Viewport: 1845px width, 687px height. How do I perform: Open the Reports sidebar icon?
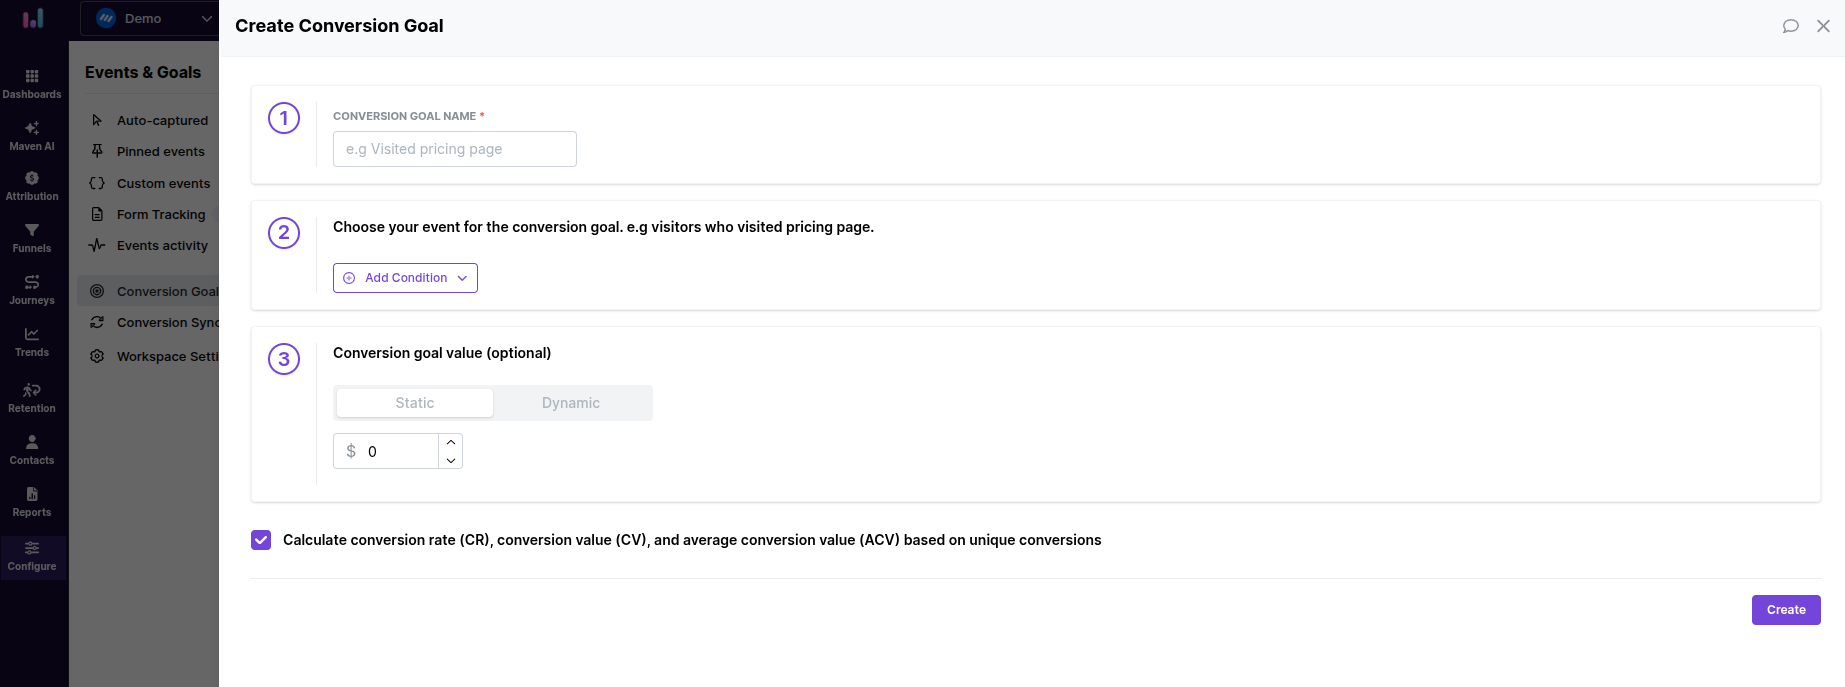32,501
